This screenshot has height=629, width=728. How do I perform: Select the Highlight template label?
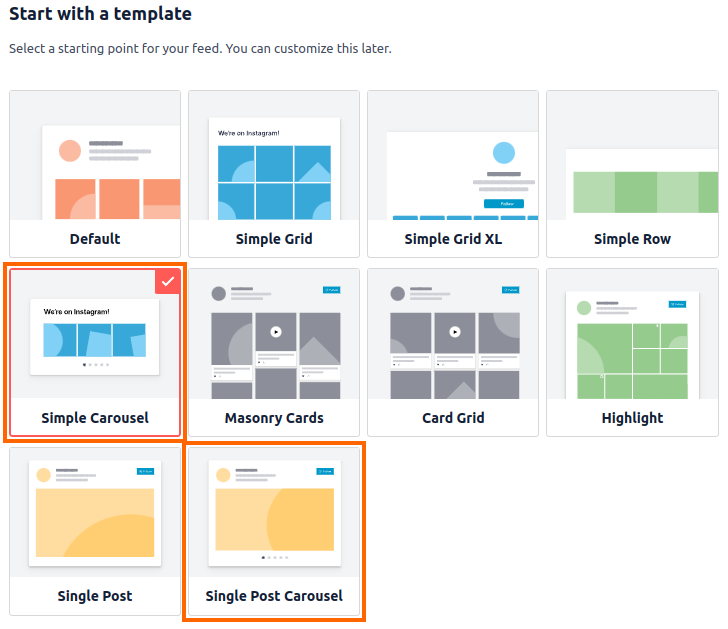tap(632, 418)
